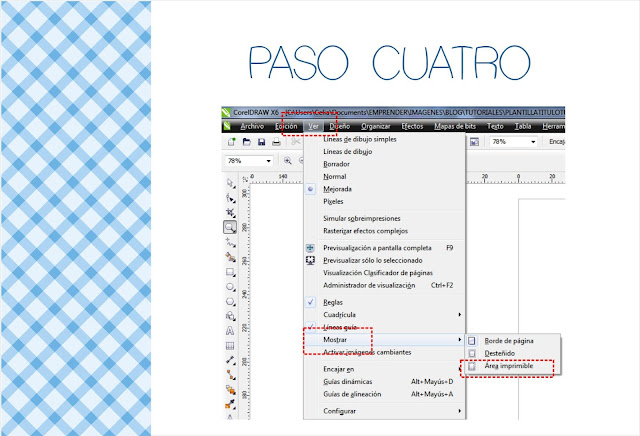
Task: Select the Freehand tool
Action: coord(230,242)
